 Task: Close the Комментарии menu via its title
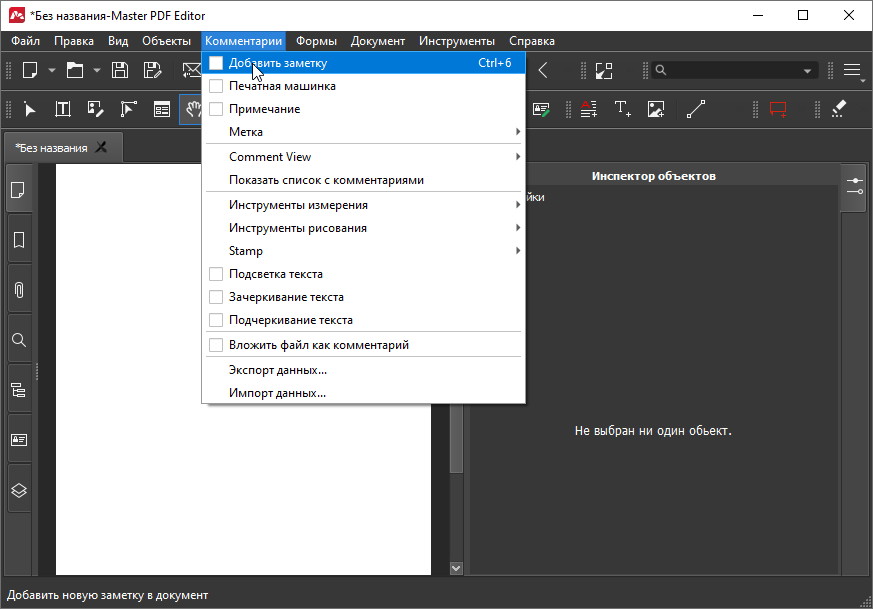pos(243,41)
